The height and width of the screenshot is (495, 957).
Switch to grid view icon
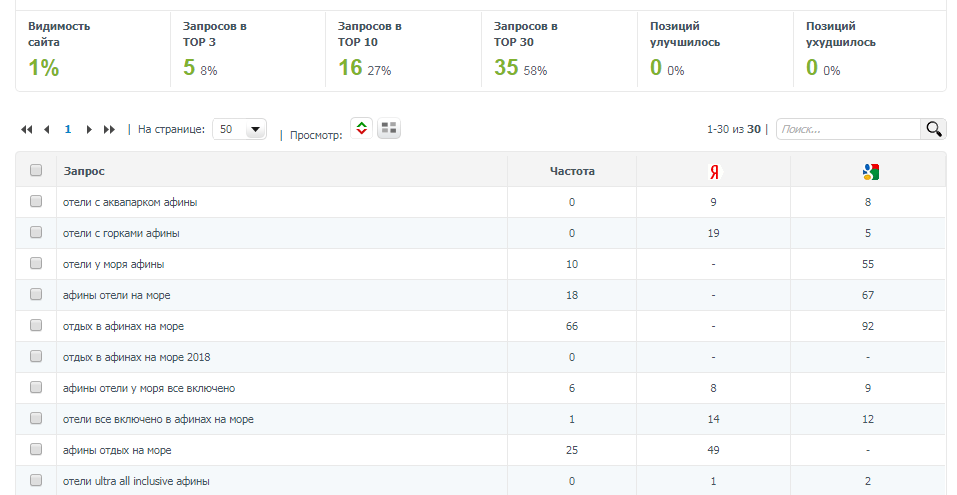389,128
